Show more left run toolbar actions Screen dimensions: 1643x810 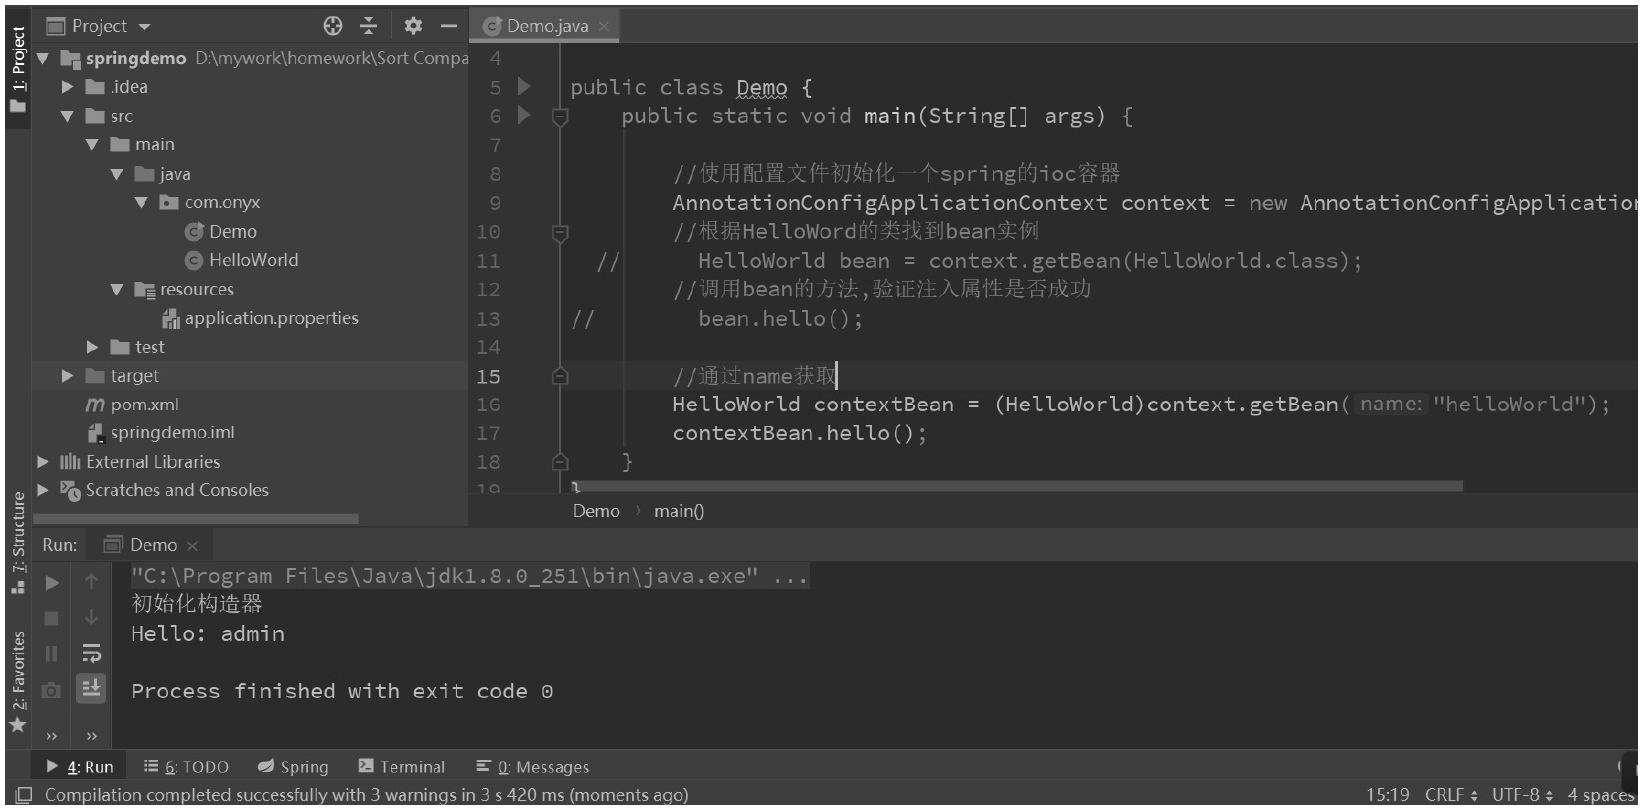pyautogui.click(x=52, y=736)
